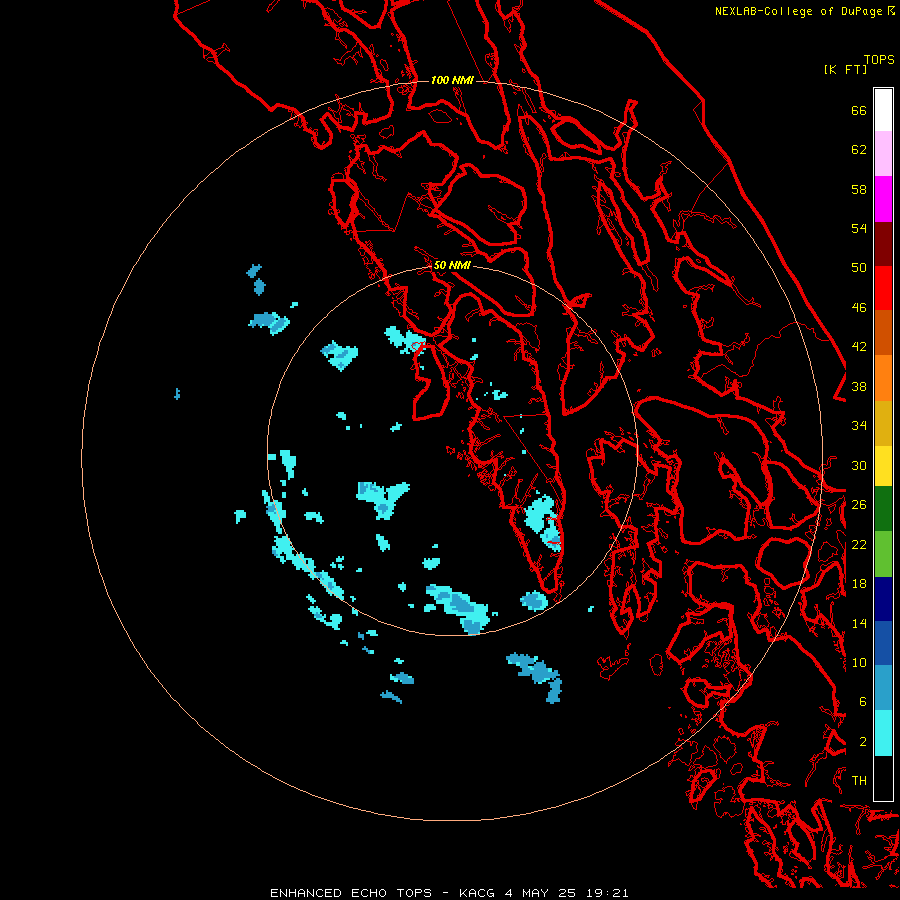The image size is (900, 900).
Task: Click the dark green 26 kft legend swatch
Action: click(883, 509)
